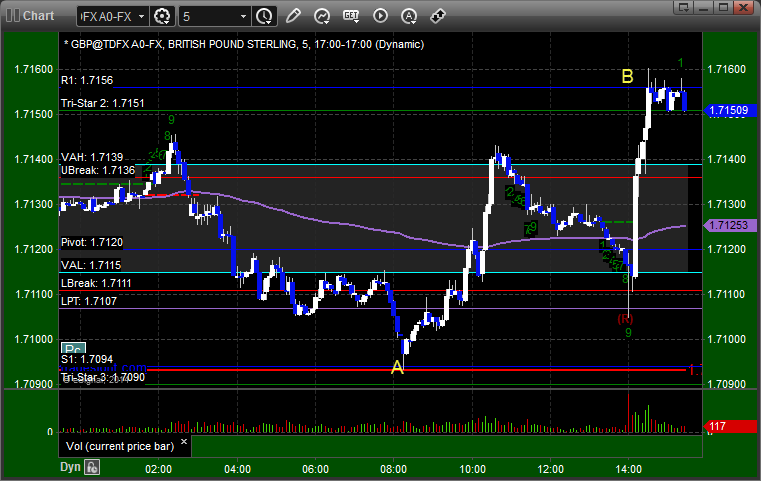Click the yellow B marker
This screenshot has height=481, width=761.
pos(628,77)
